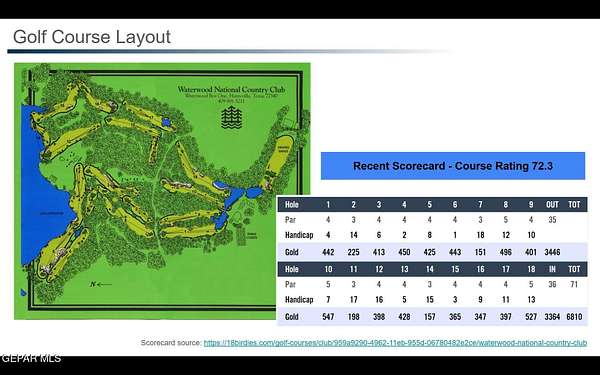Click the Waterwood tree-and-waves logo
This screenshot has width=600, height=375.
(x=232, y=117)
